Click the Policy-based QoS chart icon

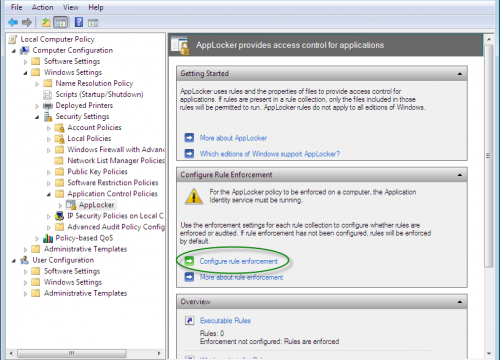pyautogui.click(x=48, y=238)
